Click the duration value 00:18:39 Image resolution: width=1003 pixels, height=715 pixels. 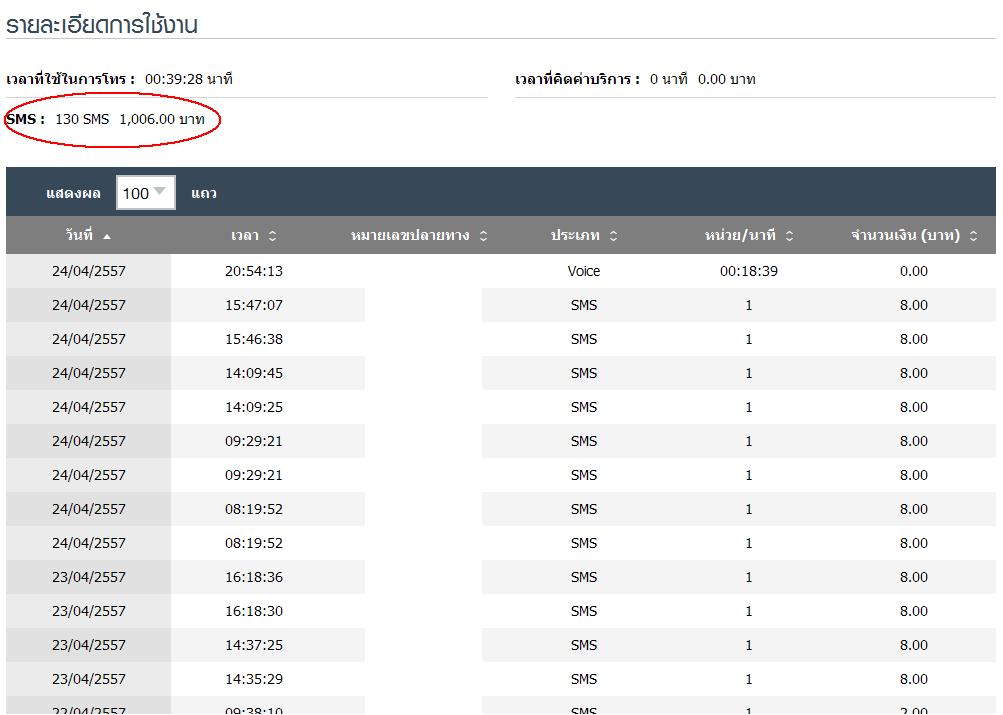coord(748,271)
